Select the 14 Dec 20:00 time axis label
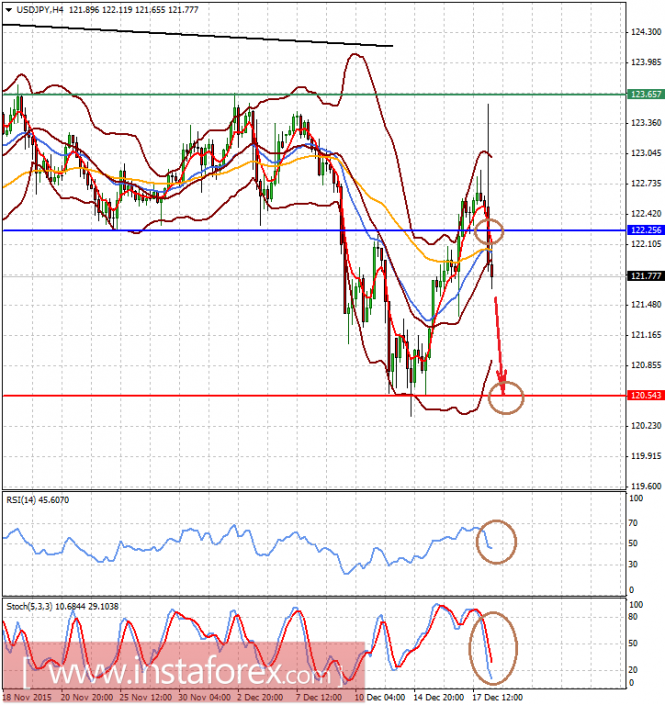Screen dimensions: 665x705 (438, 697)
